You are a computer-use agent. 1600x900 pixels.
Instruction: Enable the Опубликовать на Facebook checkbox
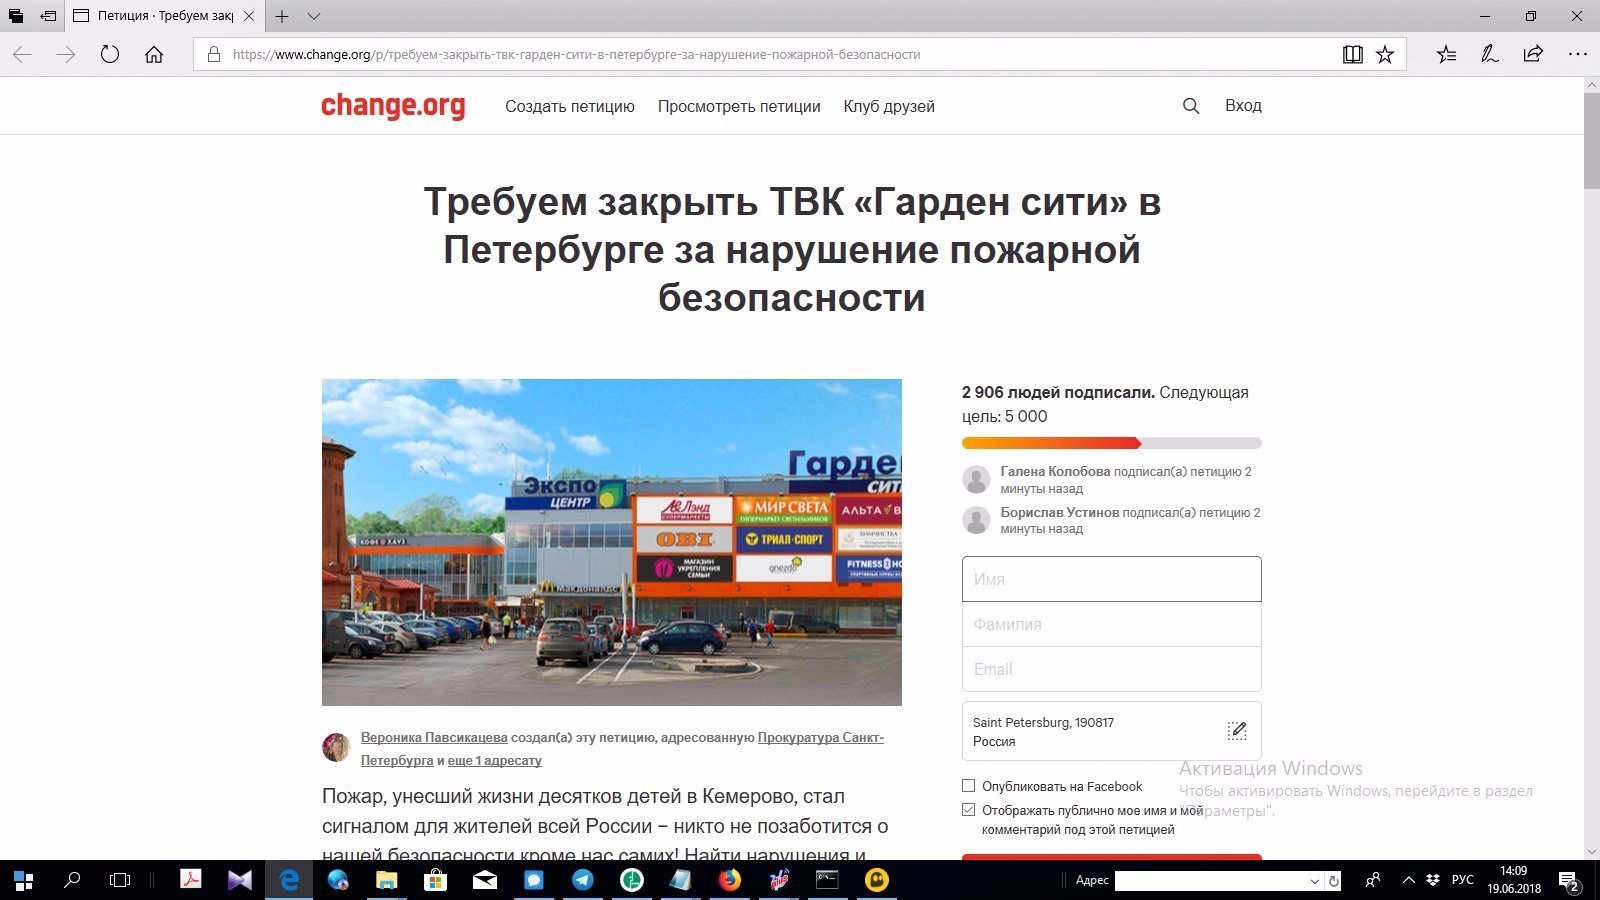click(968, 786)
